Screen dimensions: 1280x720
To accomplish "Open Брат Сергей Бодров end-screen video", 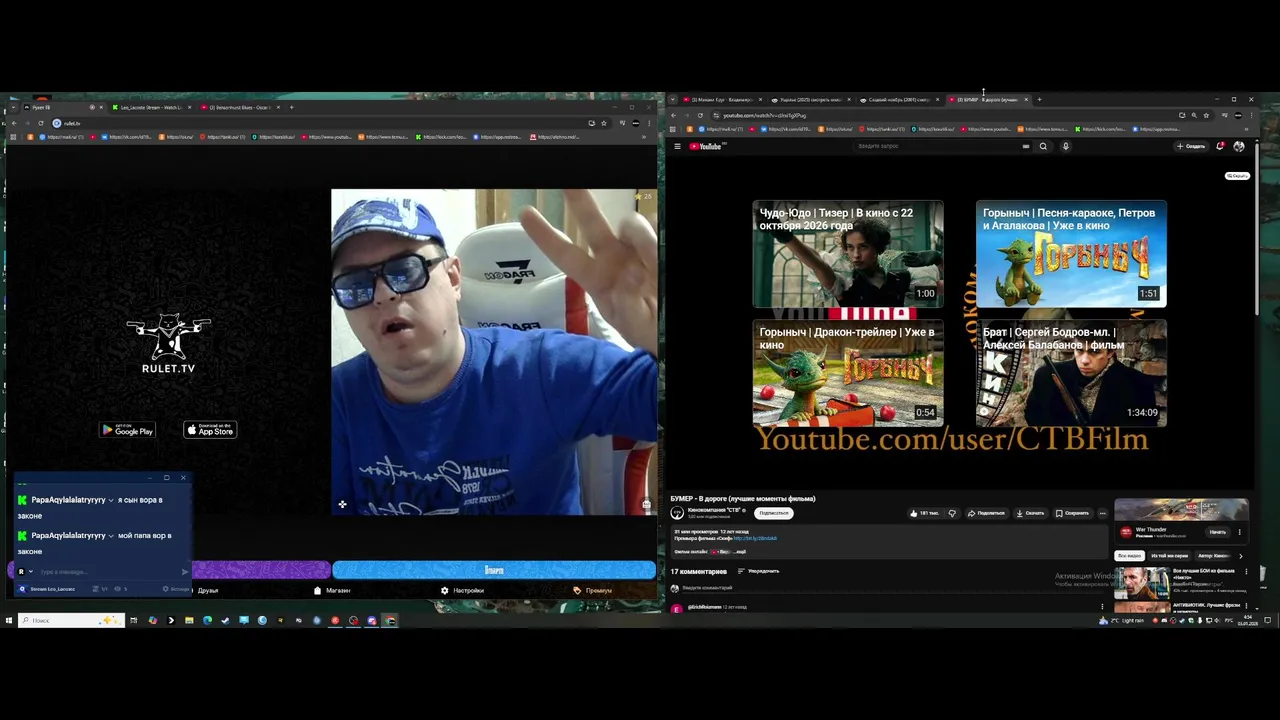I will [1071, 373].
